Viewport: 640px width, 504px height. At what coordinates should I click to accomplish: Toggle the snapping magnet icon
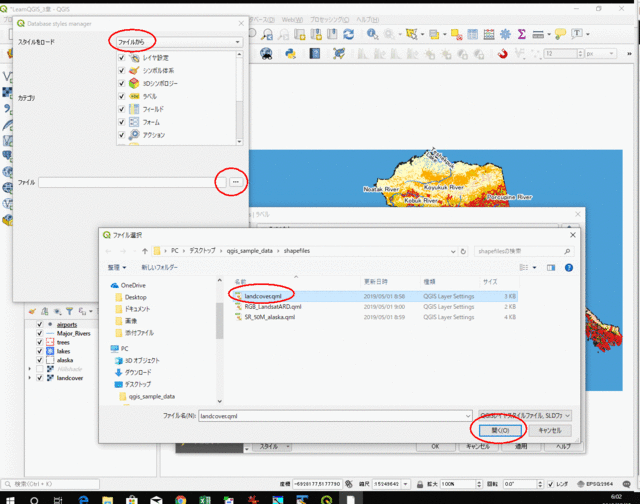[502, 53]
